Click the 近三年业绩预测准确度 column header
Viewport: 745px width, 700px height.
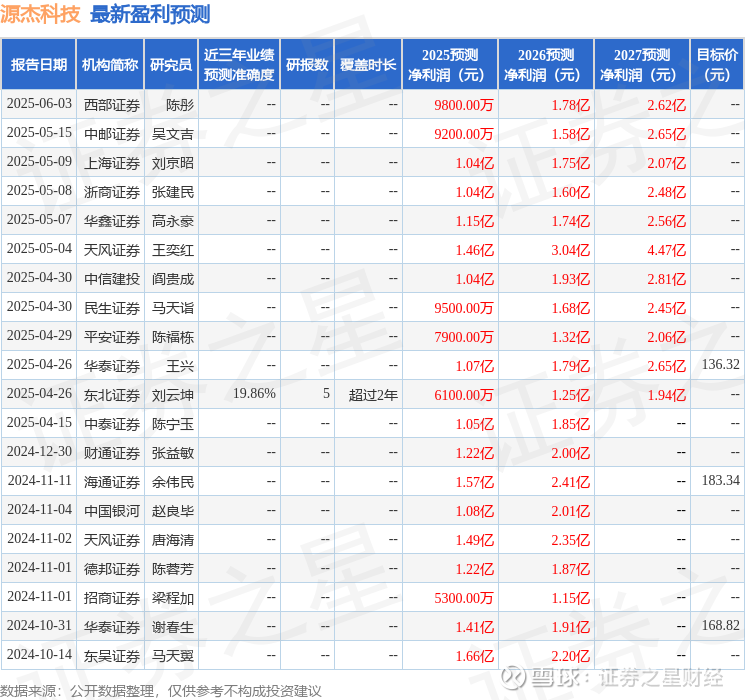[x=239, y=65]
